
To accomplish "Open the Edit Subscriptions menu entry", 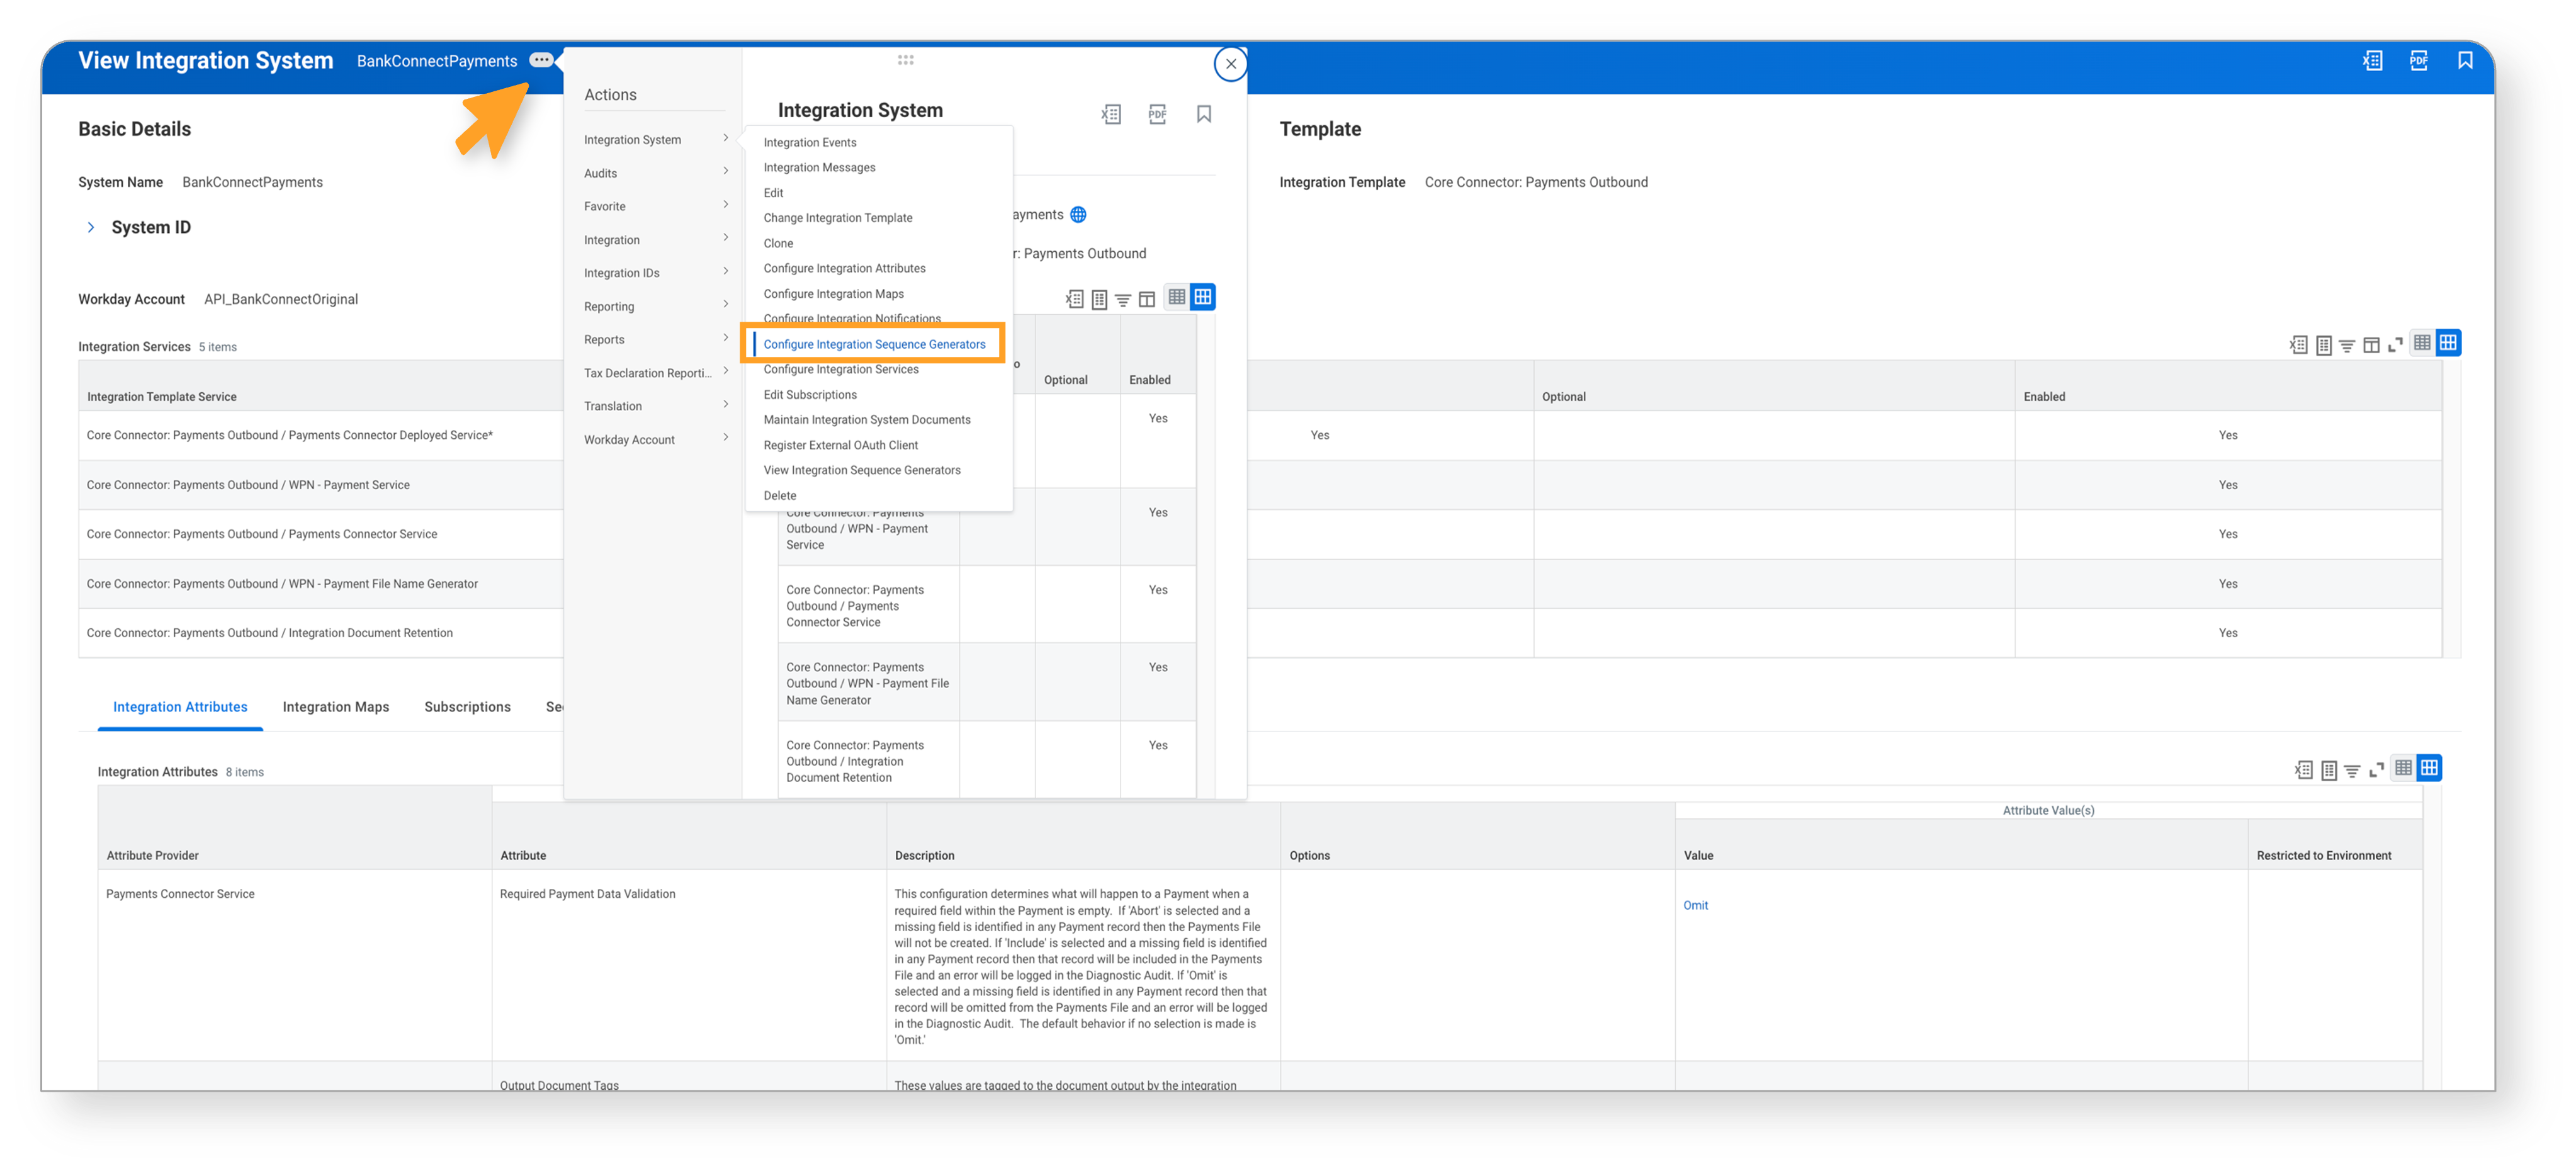I will point(810,394).
